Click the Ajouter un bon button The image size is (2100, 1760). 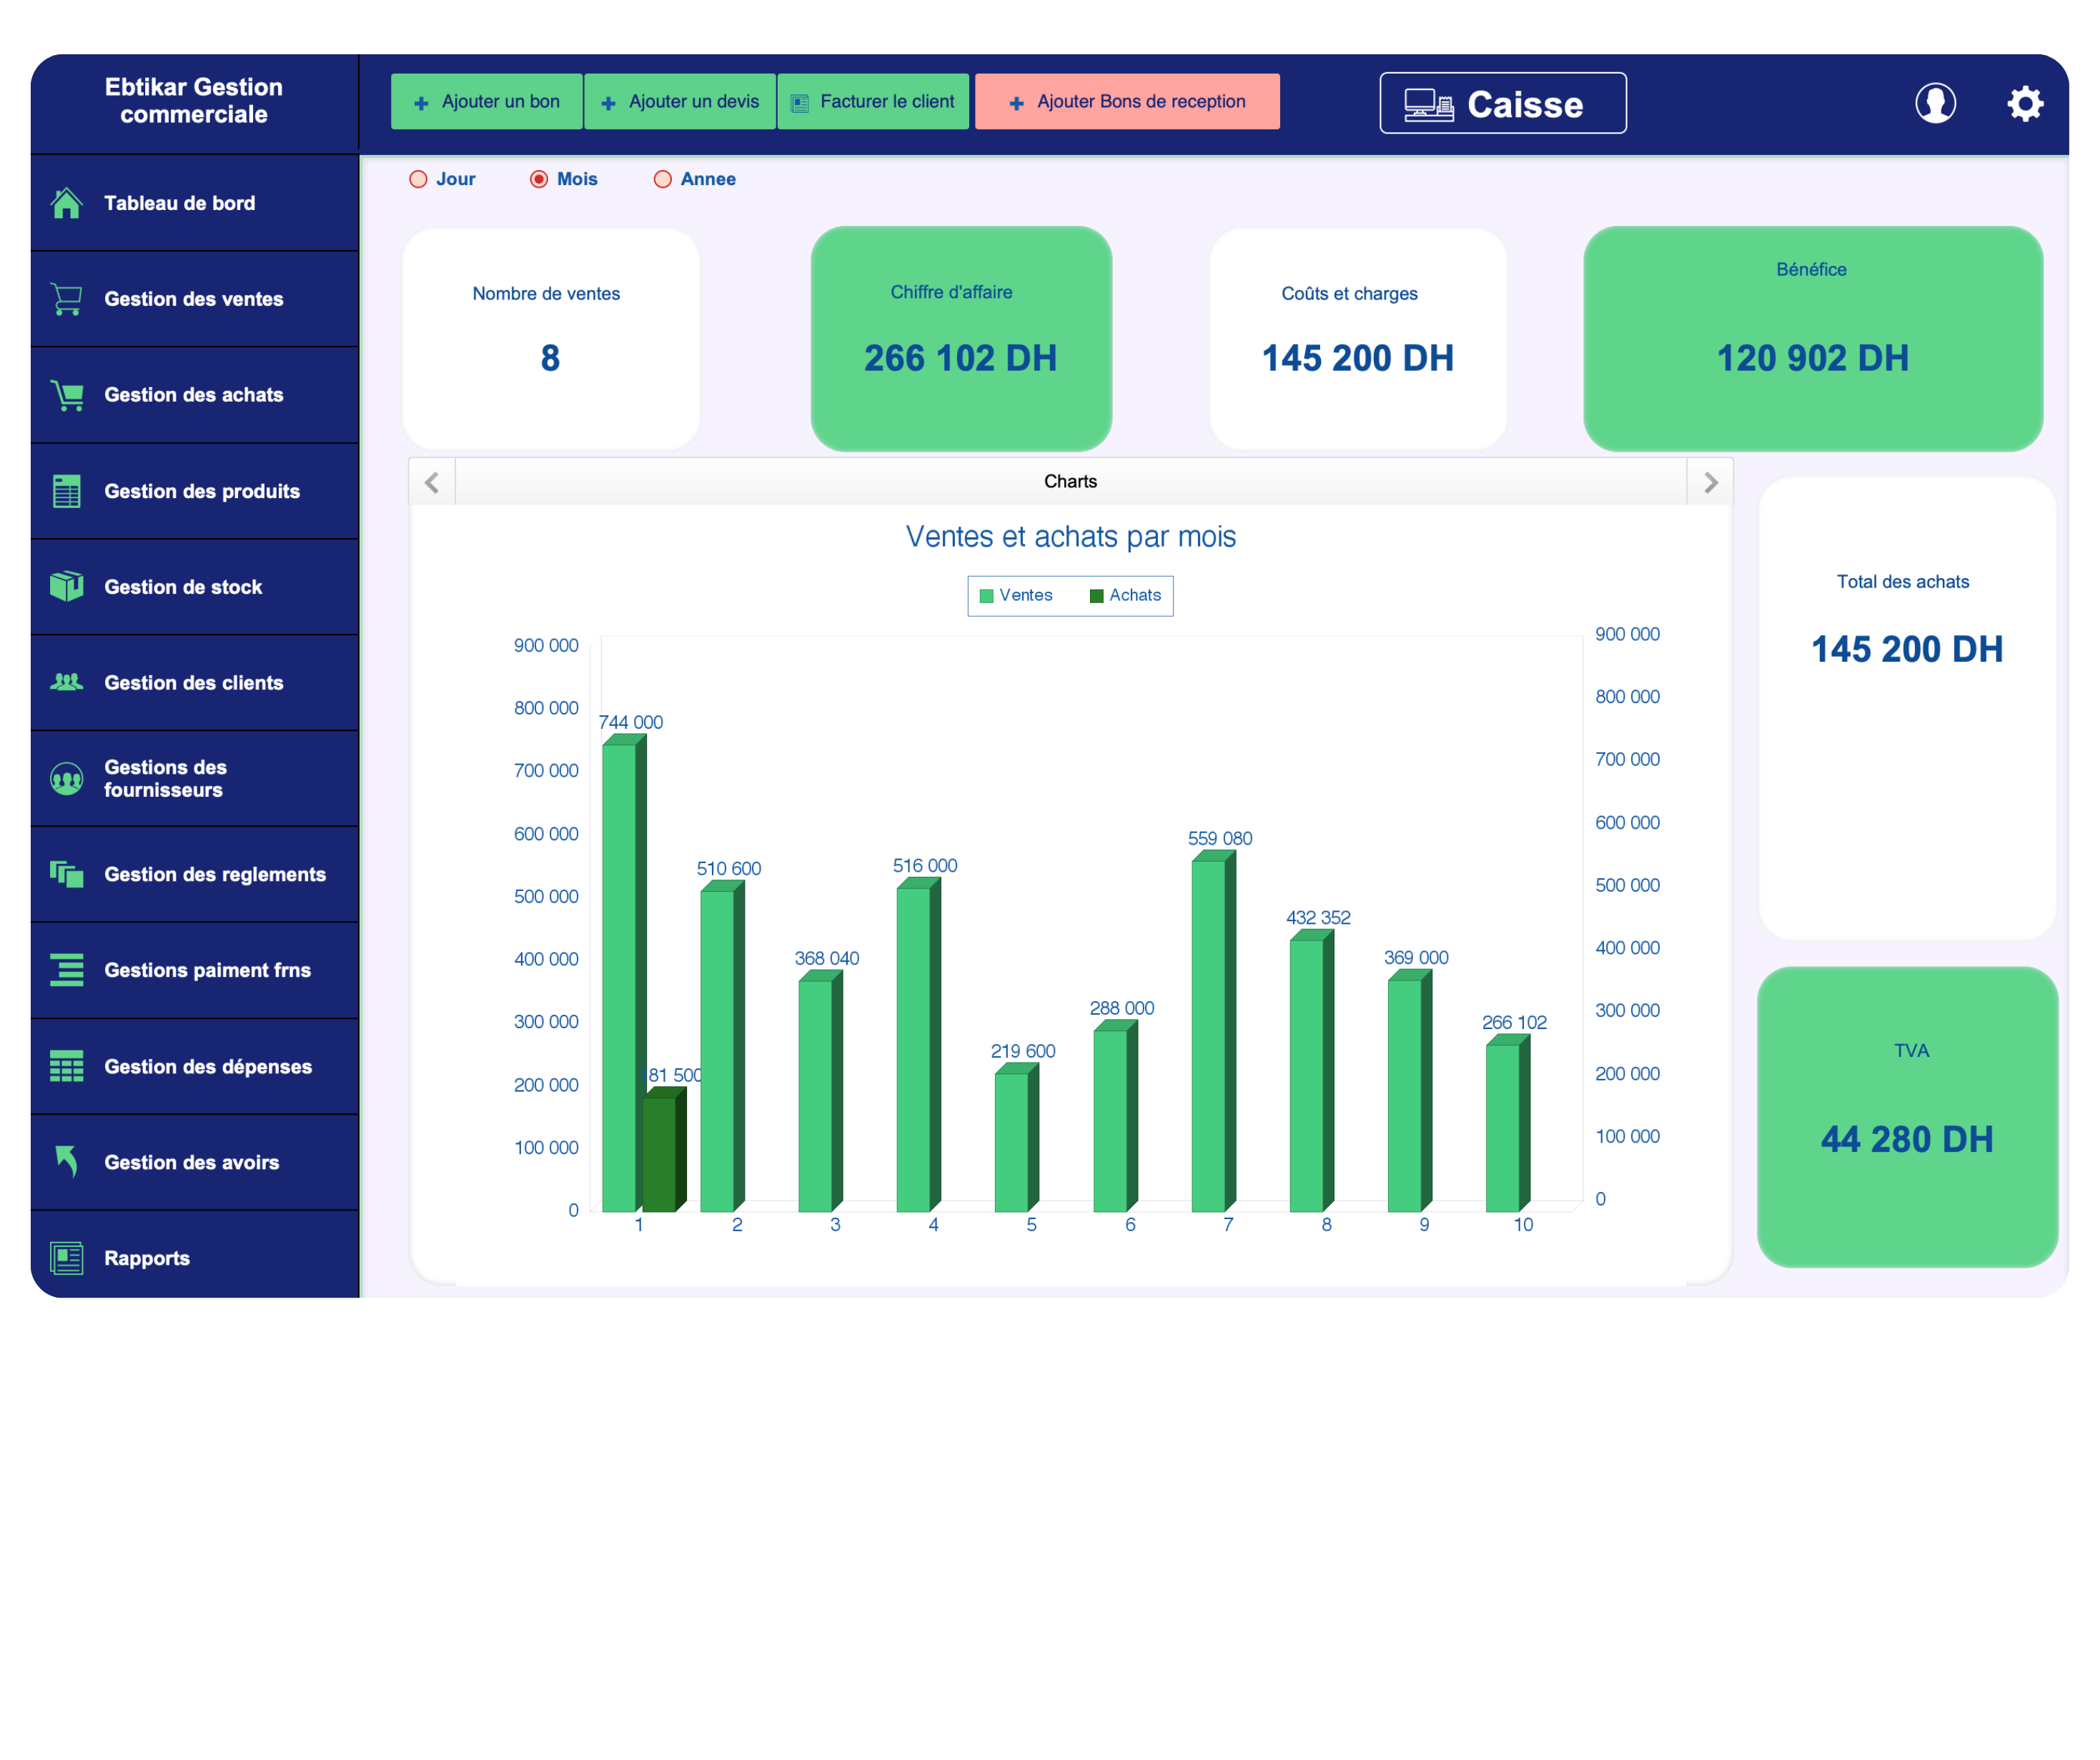[x=486, y=101]
